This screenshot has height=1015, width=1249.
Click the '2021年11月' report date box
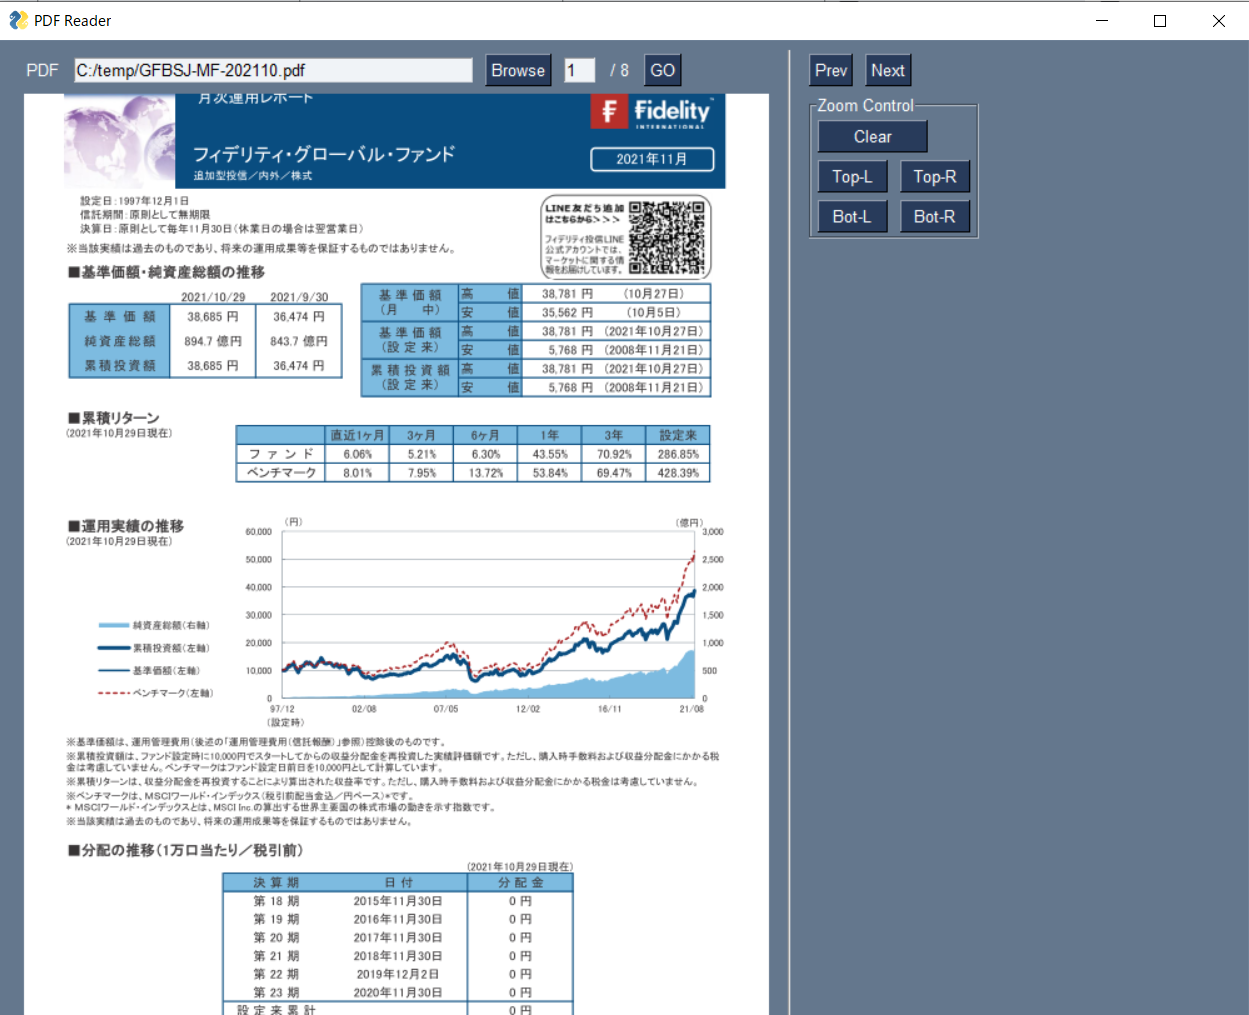[x=652, y=159]
